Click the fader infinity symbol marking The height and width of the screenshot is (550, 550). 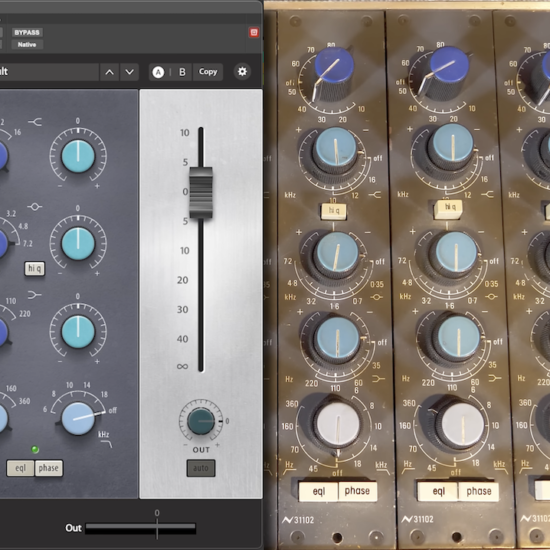point(182,367)
